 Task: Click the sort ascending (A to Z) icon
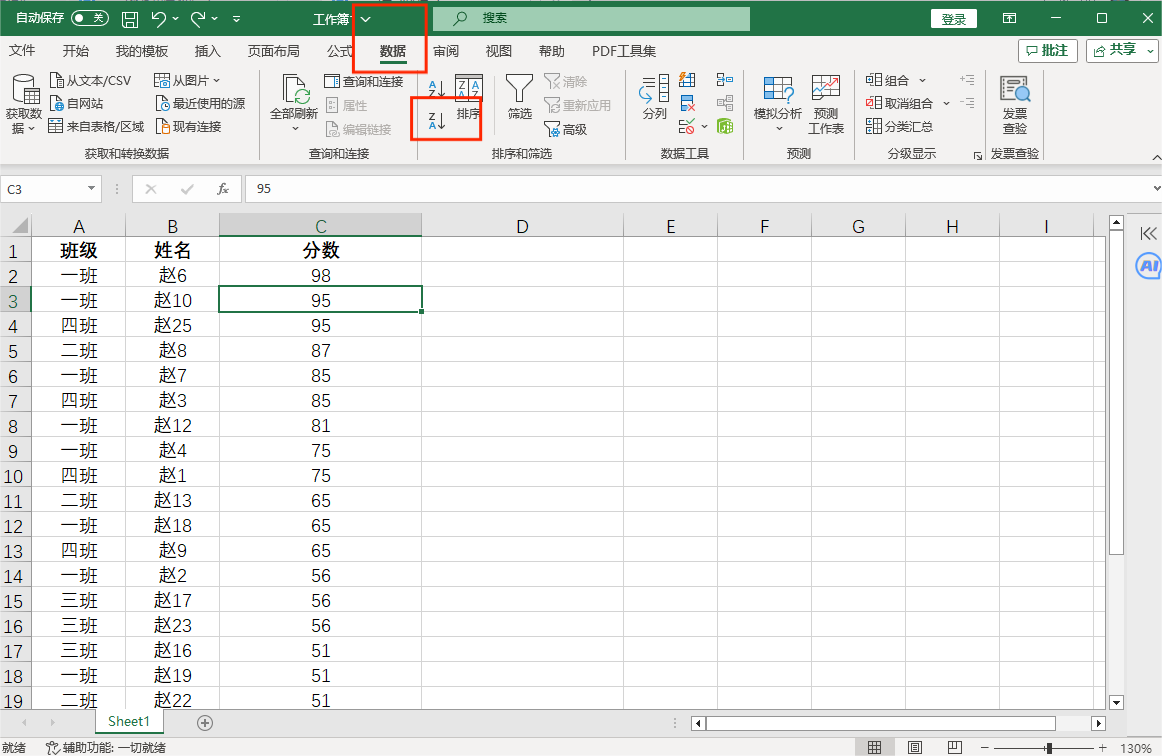[437, 89]
